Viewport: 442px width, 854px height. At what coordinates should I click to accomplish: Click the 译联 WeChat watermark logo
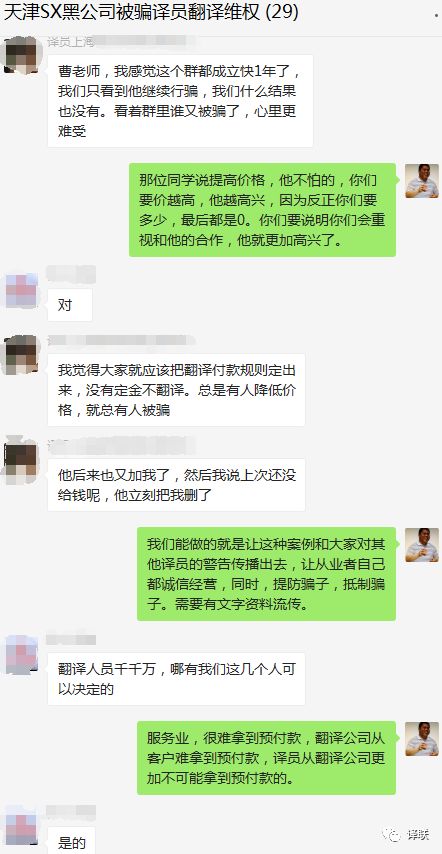(406, 834)
